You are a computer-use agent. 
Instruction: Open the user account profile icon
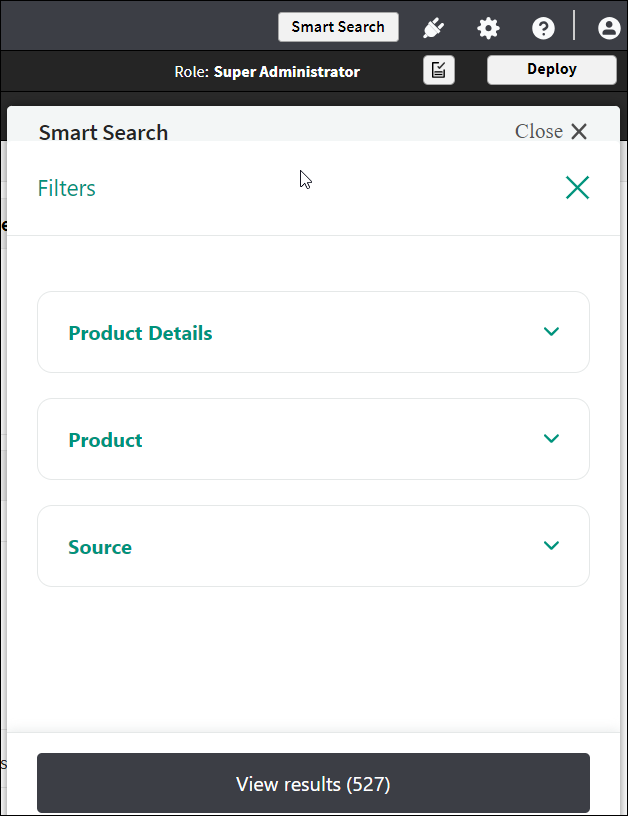tap(608, 28)
